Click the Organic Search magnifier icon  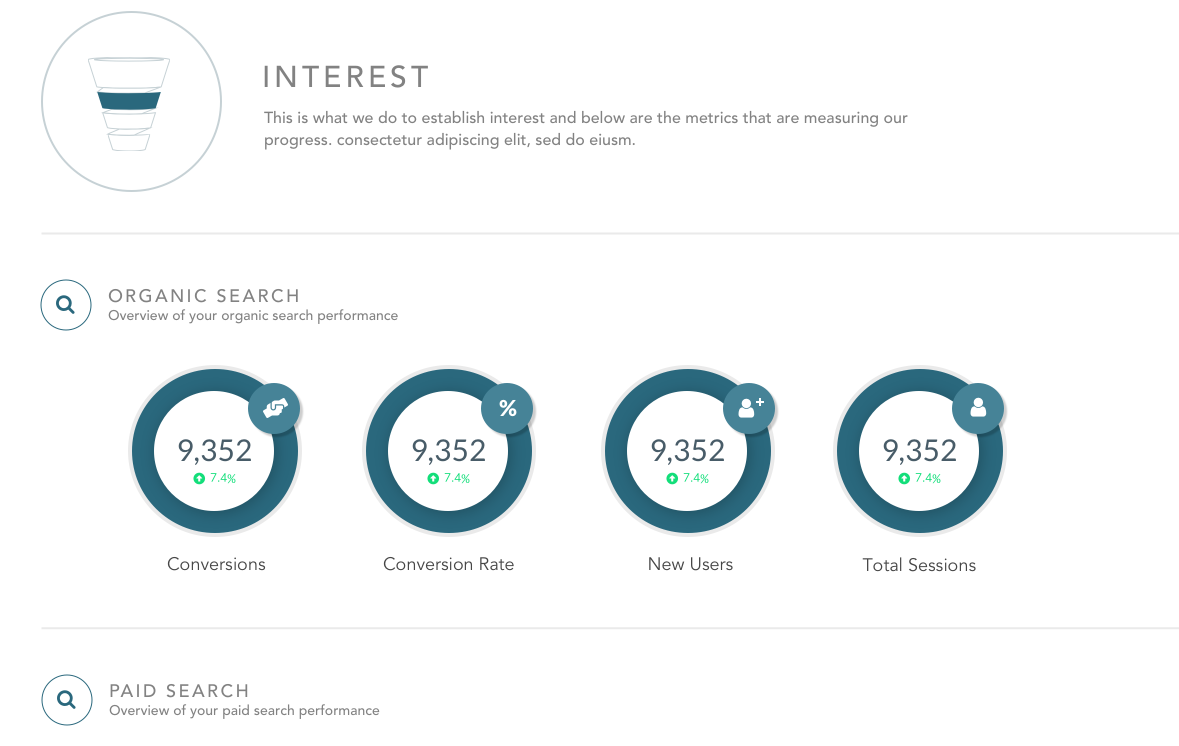point(66,305)
